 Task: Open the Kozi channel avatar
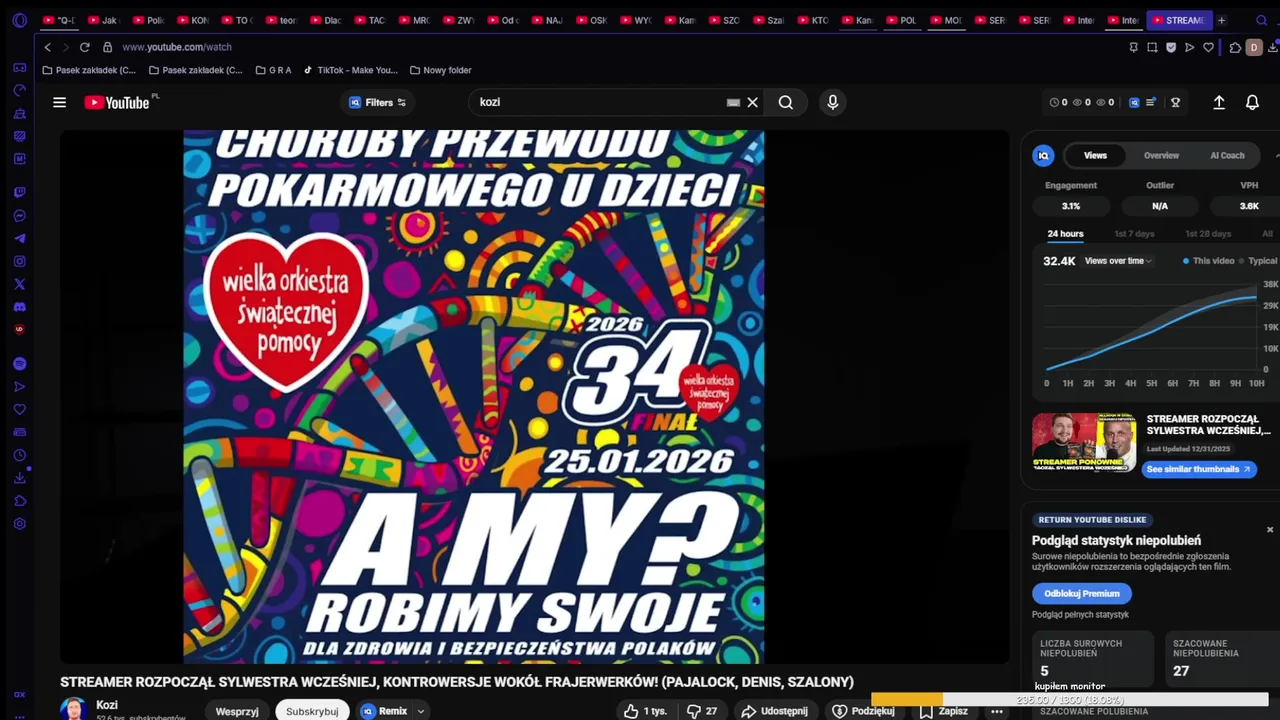click(73, 709)
